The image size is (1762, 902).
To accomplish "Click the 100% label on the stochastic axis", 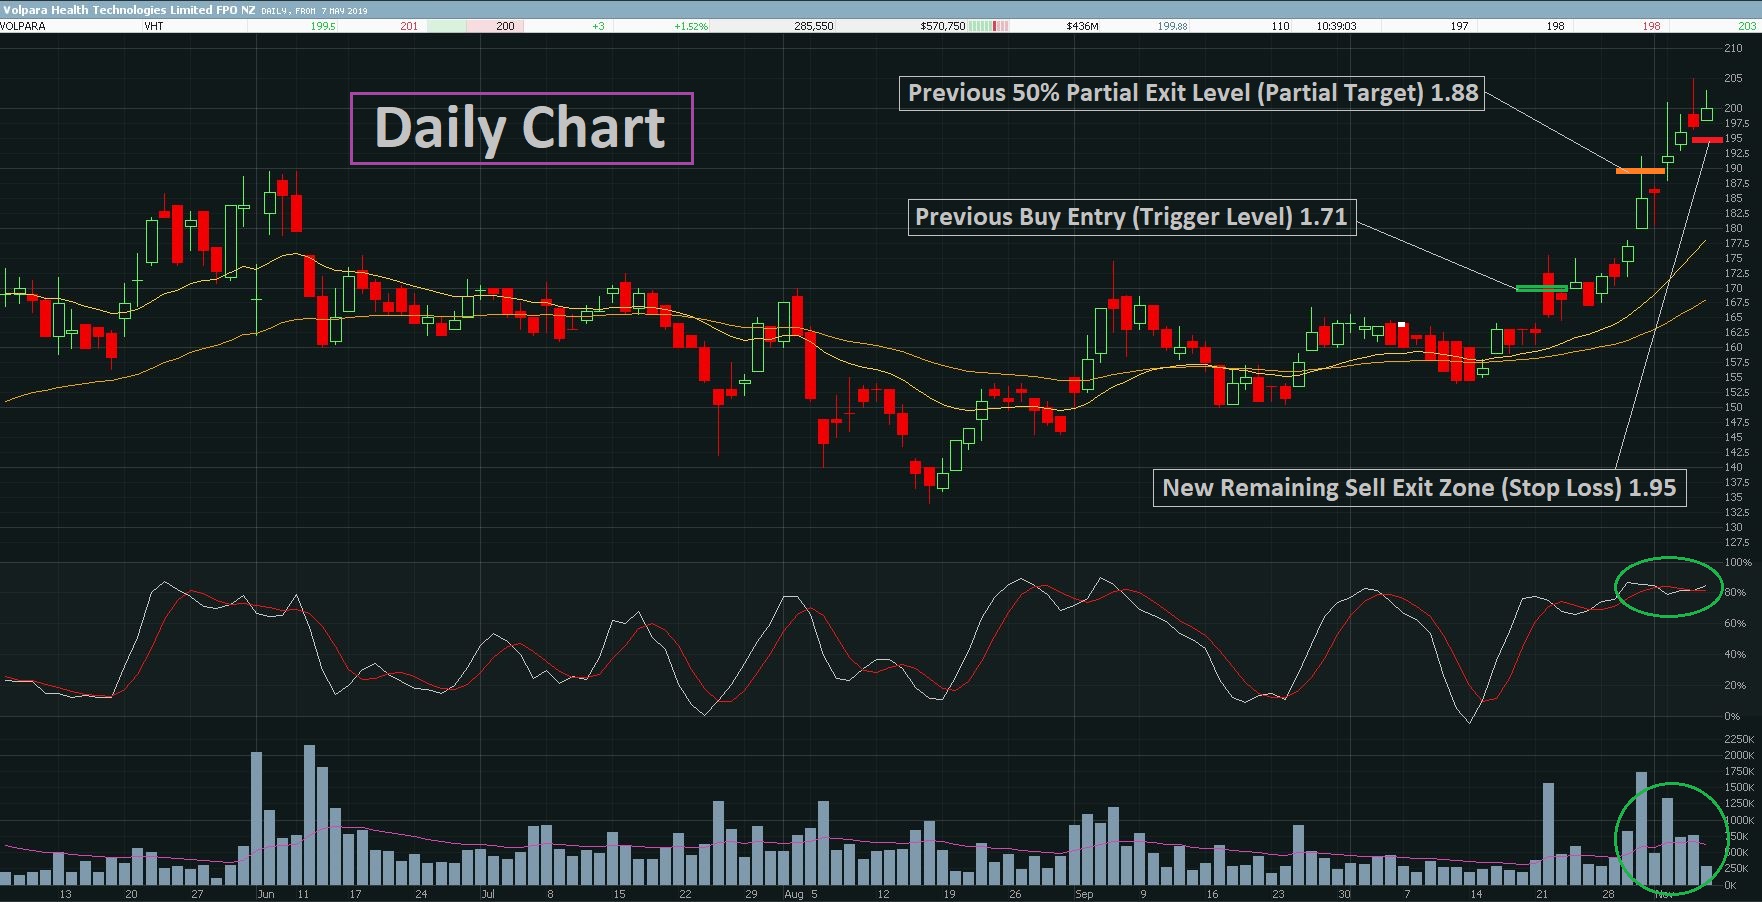I will click(x=1738, y=563).
